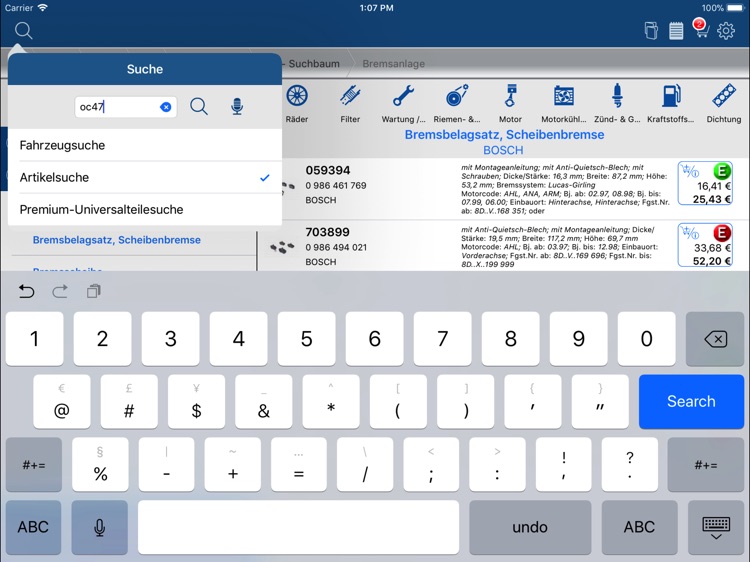
Task: Tap the blue Search key
Action: click(x=691, y=402)
